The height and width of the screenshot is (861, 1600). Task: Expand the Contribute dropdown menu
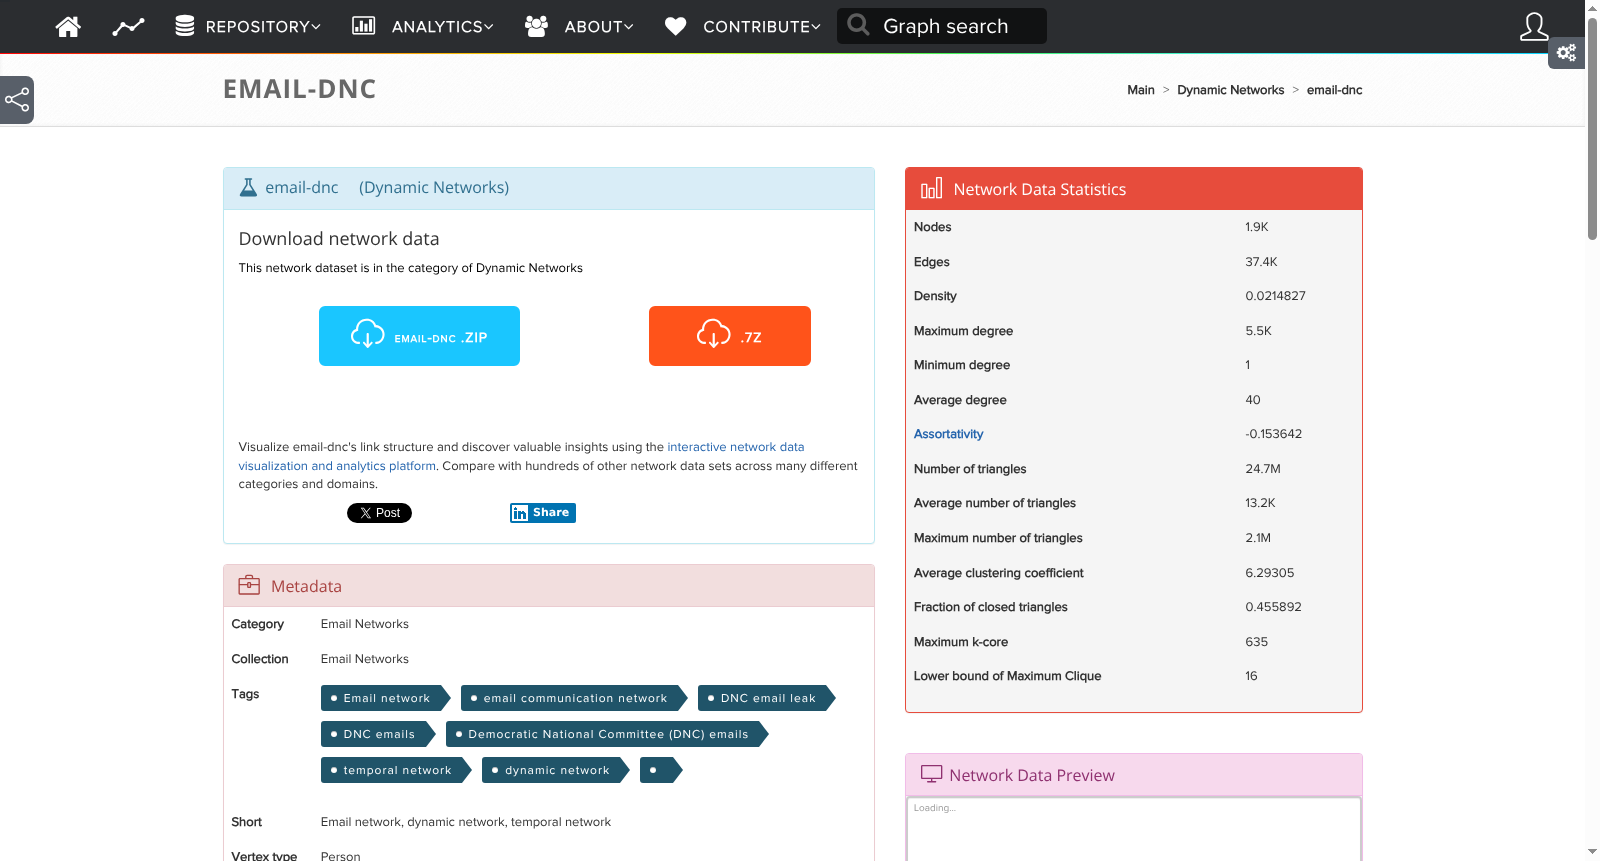coord(762,27)
